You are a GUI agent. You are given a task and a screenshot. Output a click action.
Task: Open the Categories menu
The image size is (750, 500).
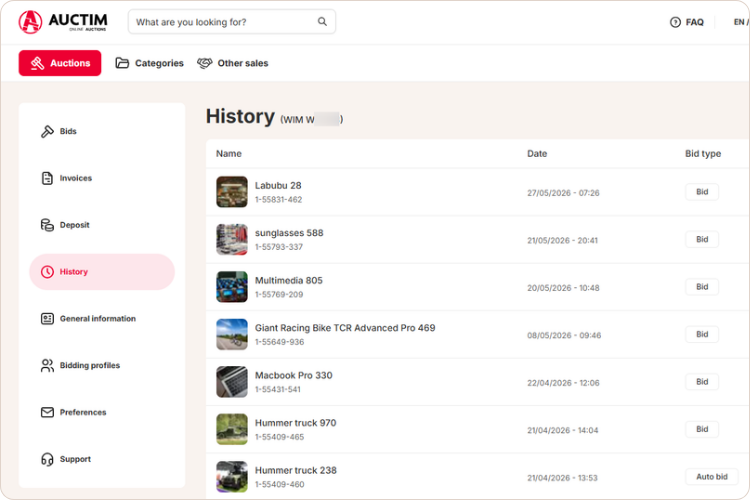149,63
